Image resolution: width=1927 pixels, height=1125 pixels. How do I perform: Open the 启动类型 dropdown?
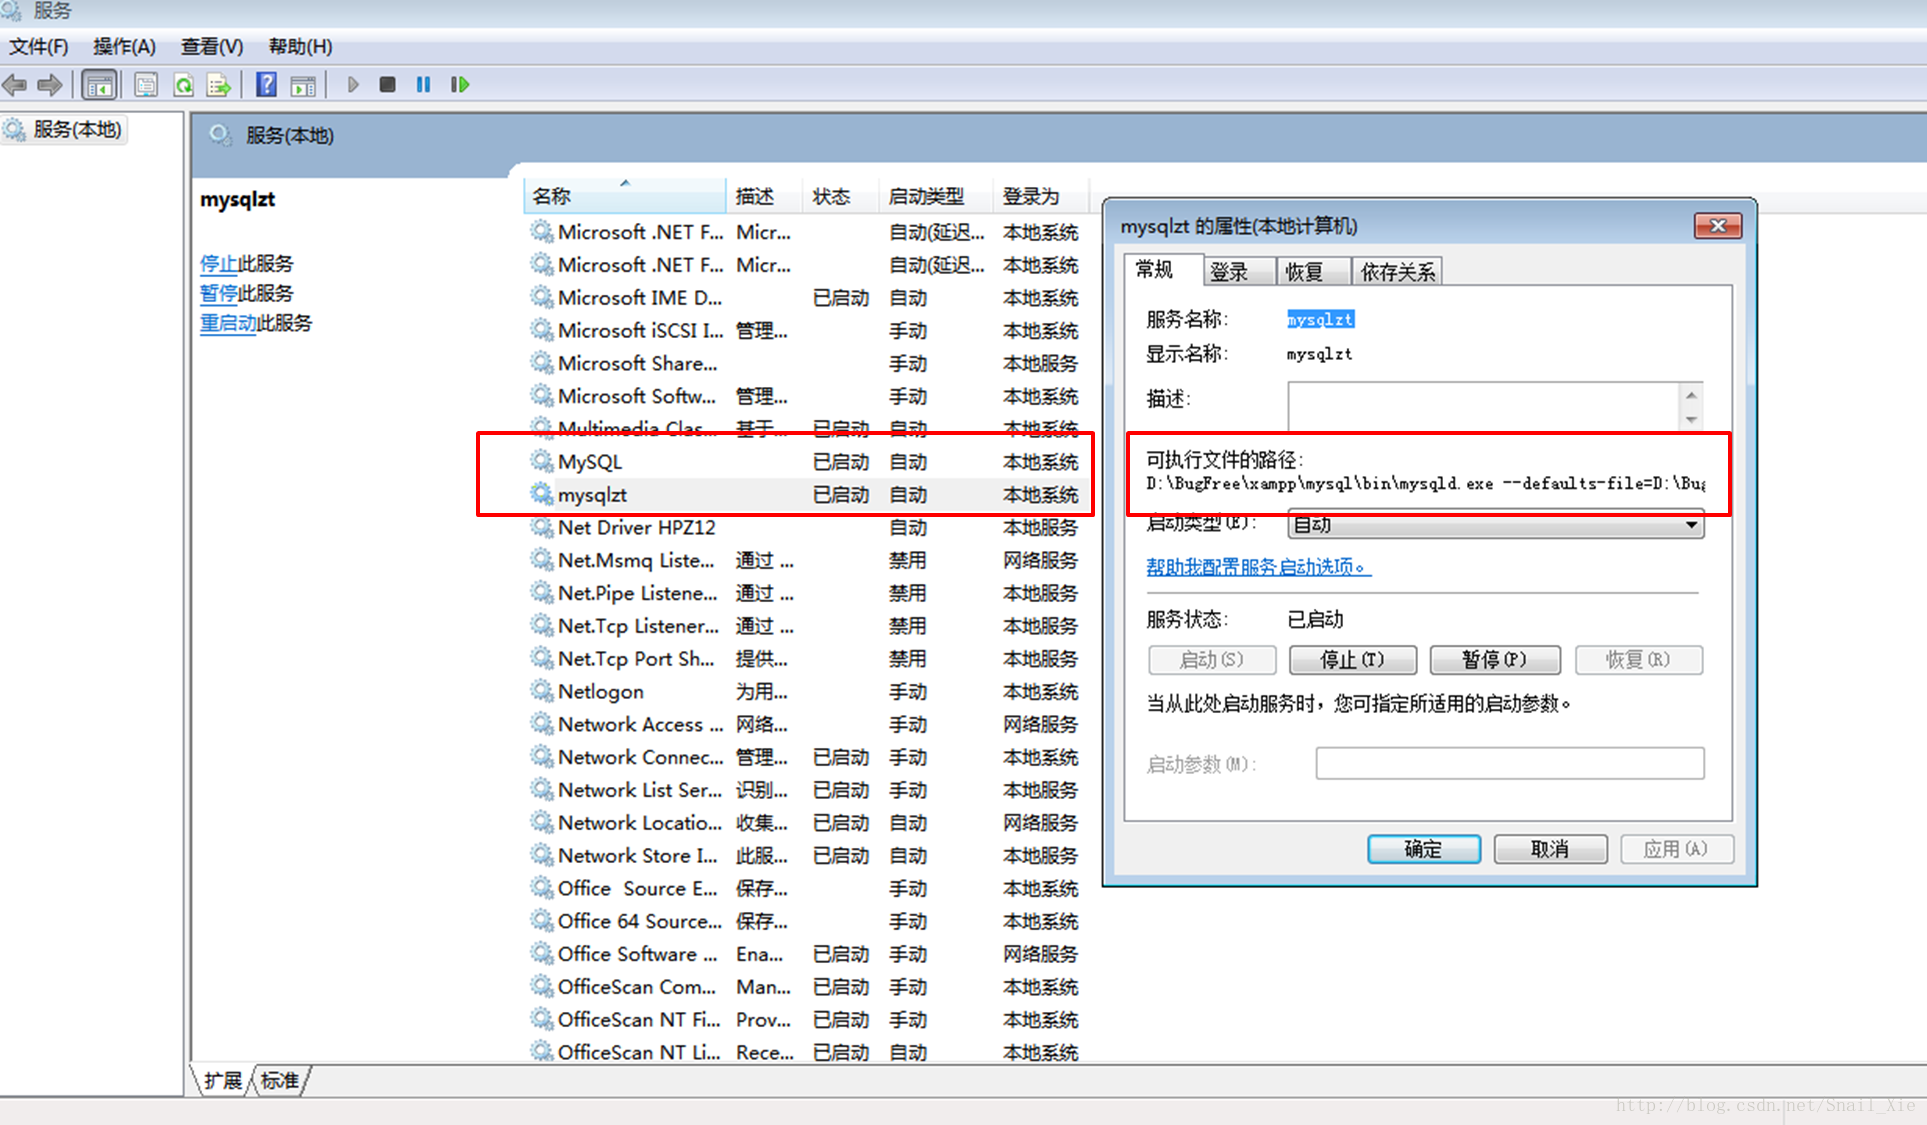click(x=1495, y=524)
